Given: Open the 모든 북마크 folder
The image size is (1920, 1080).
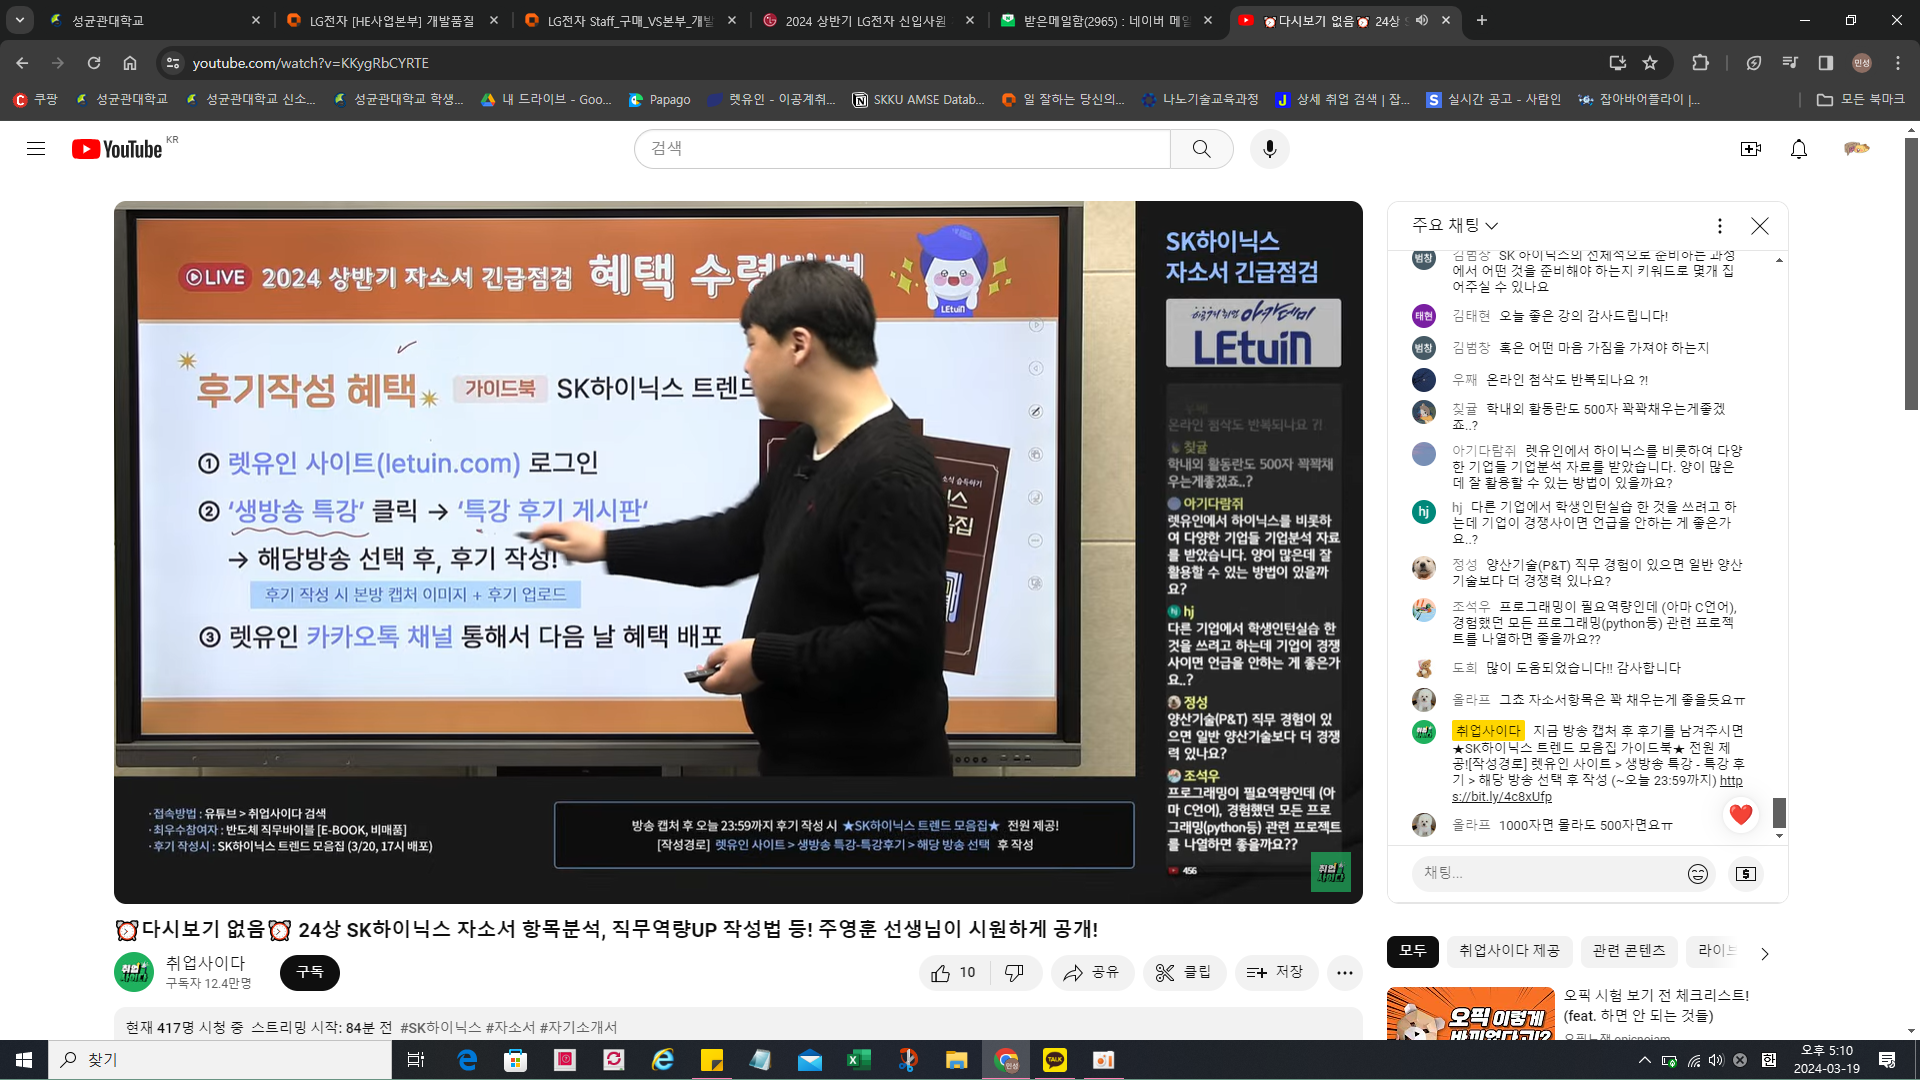Looking at the screenshot, I should pyautogui.click(x=1861, y=99).
